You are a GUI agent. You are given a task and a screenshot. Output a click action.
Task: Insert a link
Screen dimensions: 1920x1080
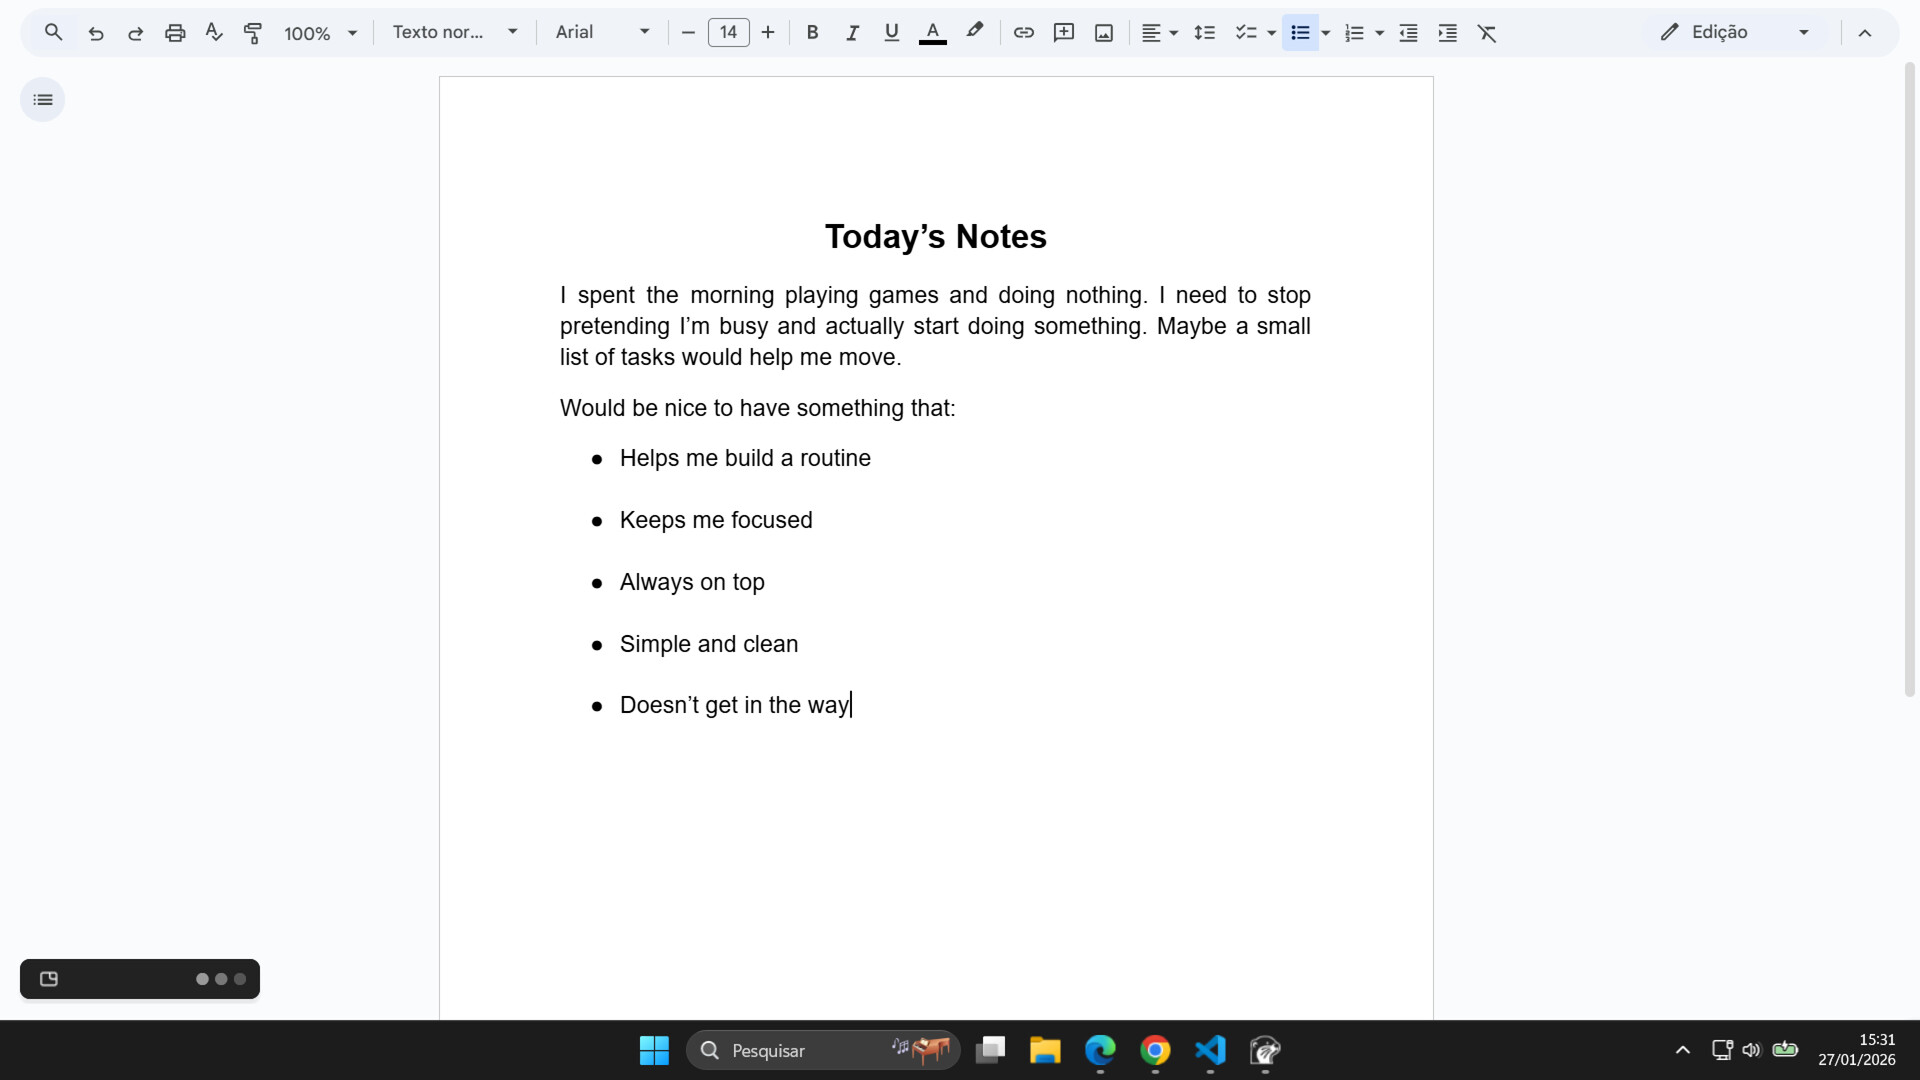tap(1023, 32)
